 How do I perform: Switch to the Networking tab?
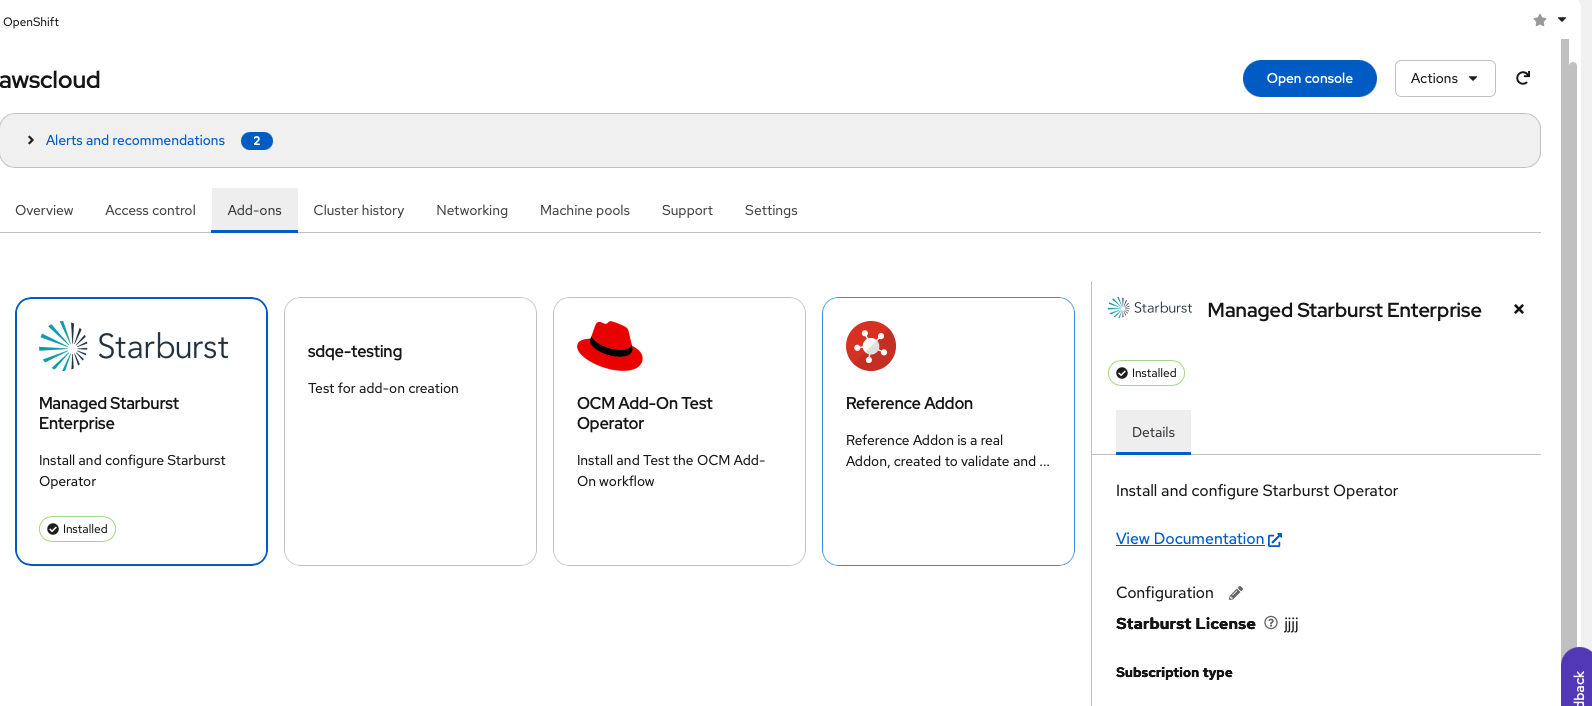[472, 210]
